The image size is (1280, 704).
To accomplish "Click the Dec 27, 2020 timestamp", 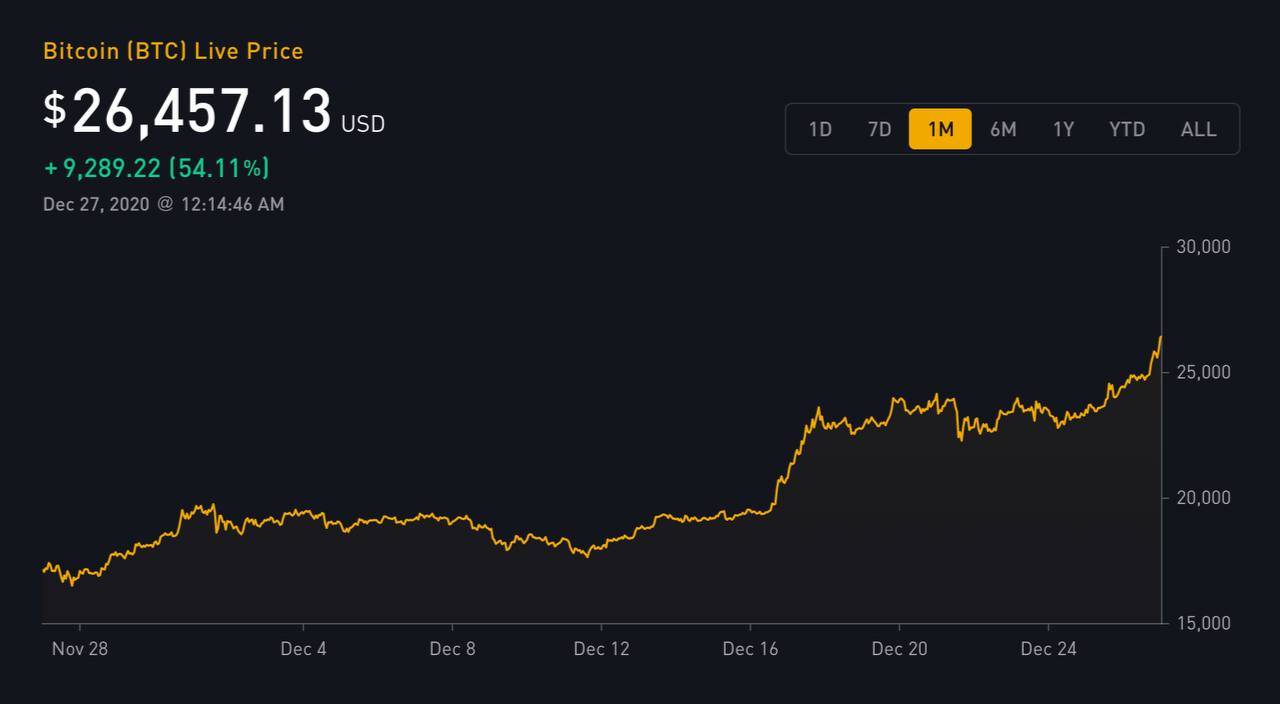I will (163, 204).
